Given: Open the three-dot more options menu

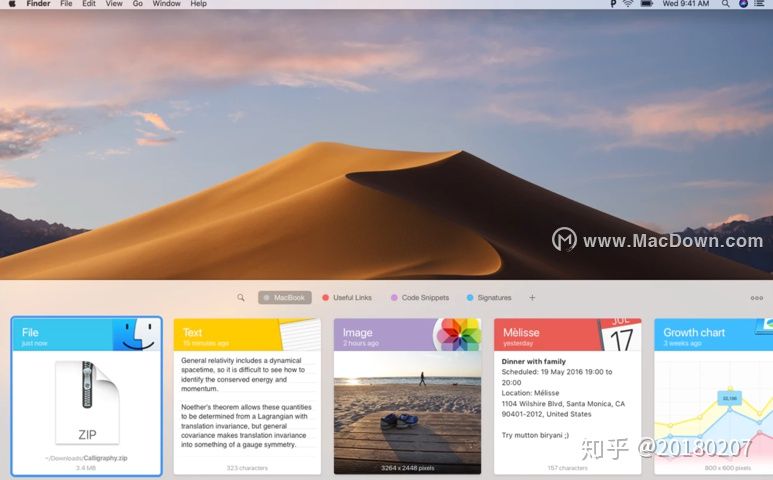Looking at the screenshot, I should 756,298.
